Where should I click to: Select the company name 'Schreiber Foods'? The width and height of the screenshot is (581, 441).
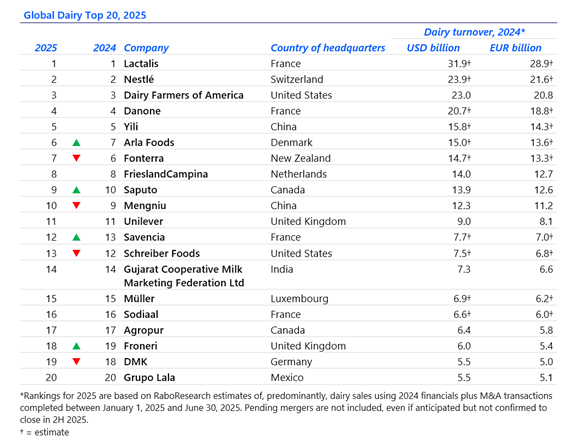(162, 253)
